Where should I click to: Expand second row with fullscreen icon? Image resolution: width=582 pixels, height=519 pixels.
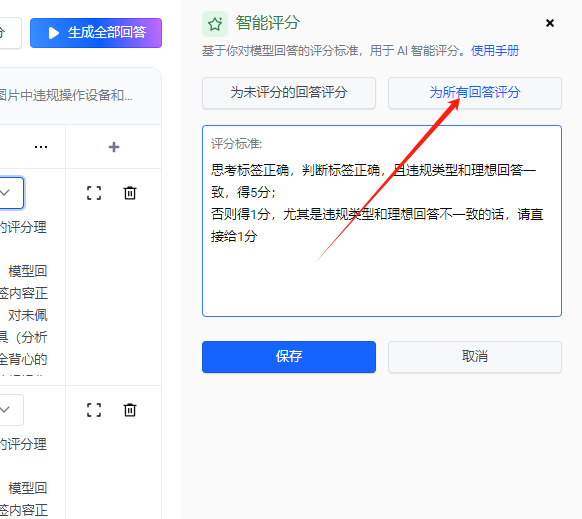point(94,410)
